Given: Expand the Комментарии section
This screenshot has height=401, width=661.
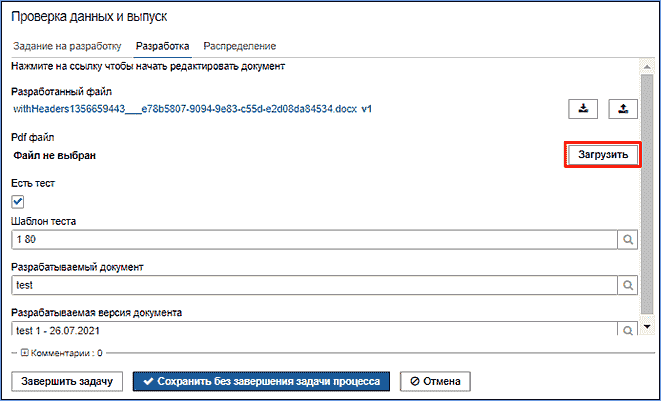Looking at the screenshot, I should pyautogui.click(x=24, y=353).
